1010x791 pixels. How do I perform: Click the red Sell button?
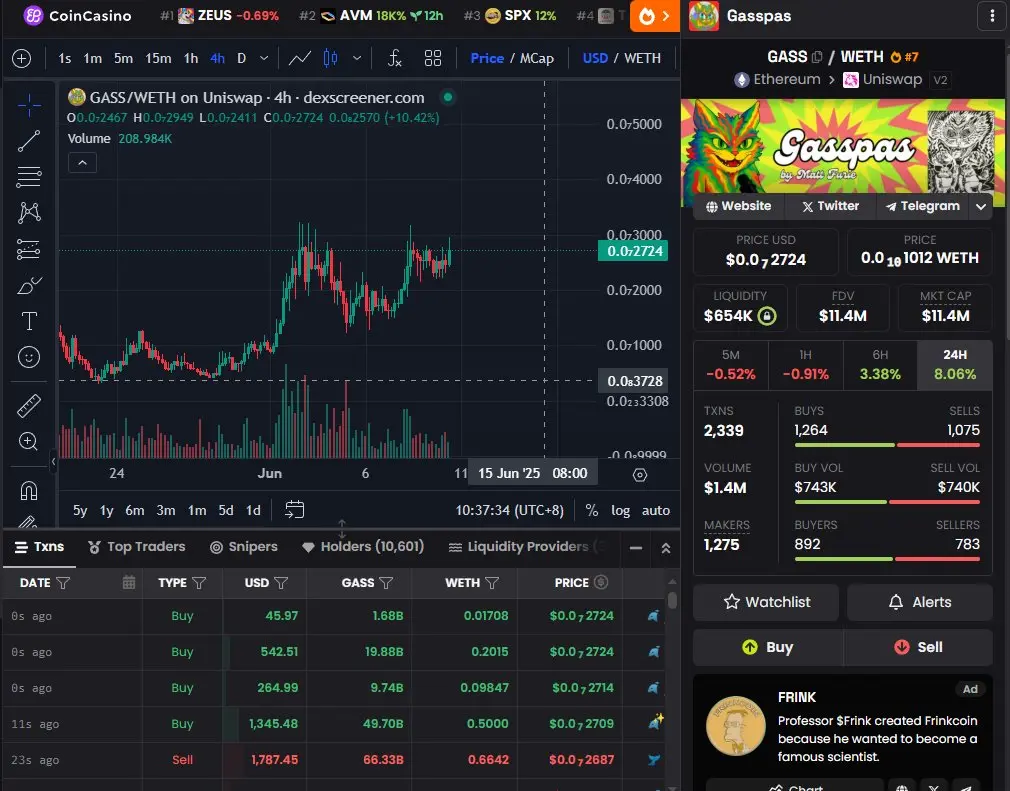pos(919,647)
